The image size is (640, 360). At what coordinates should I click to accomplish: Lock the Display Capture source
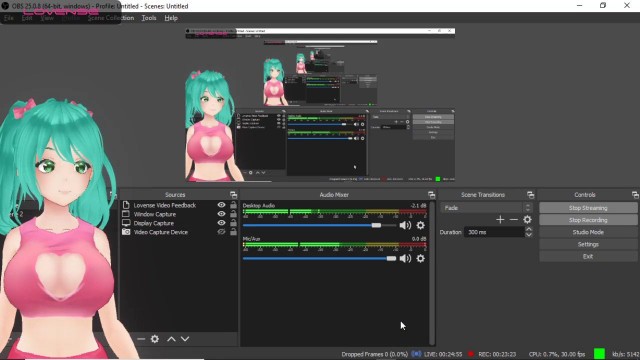(233, 223)
